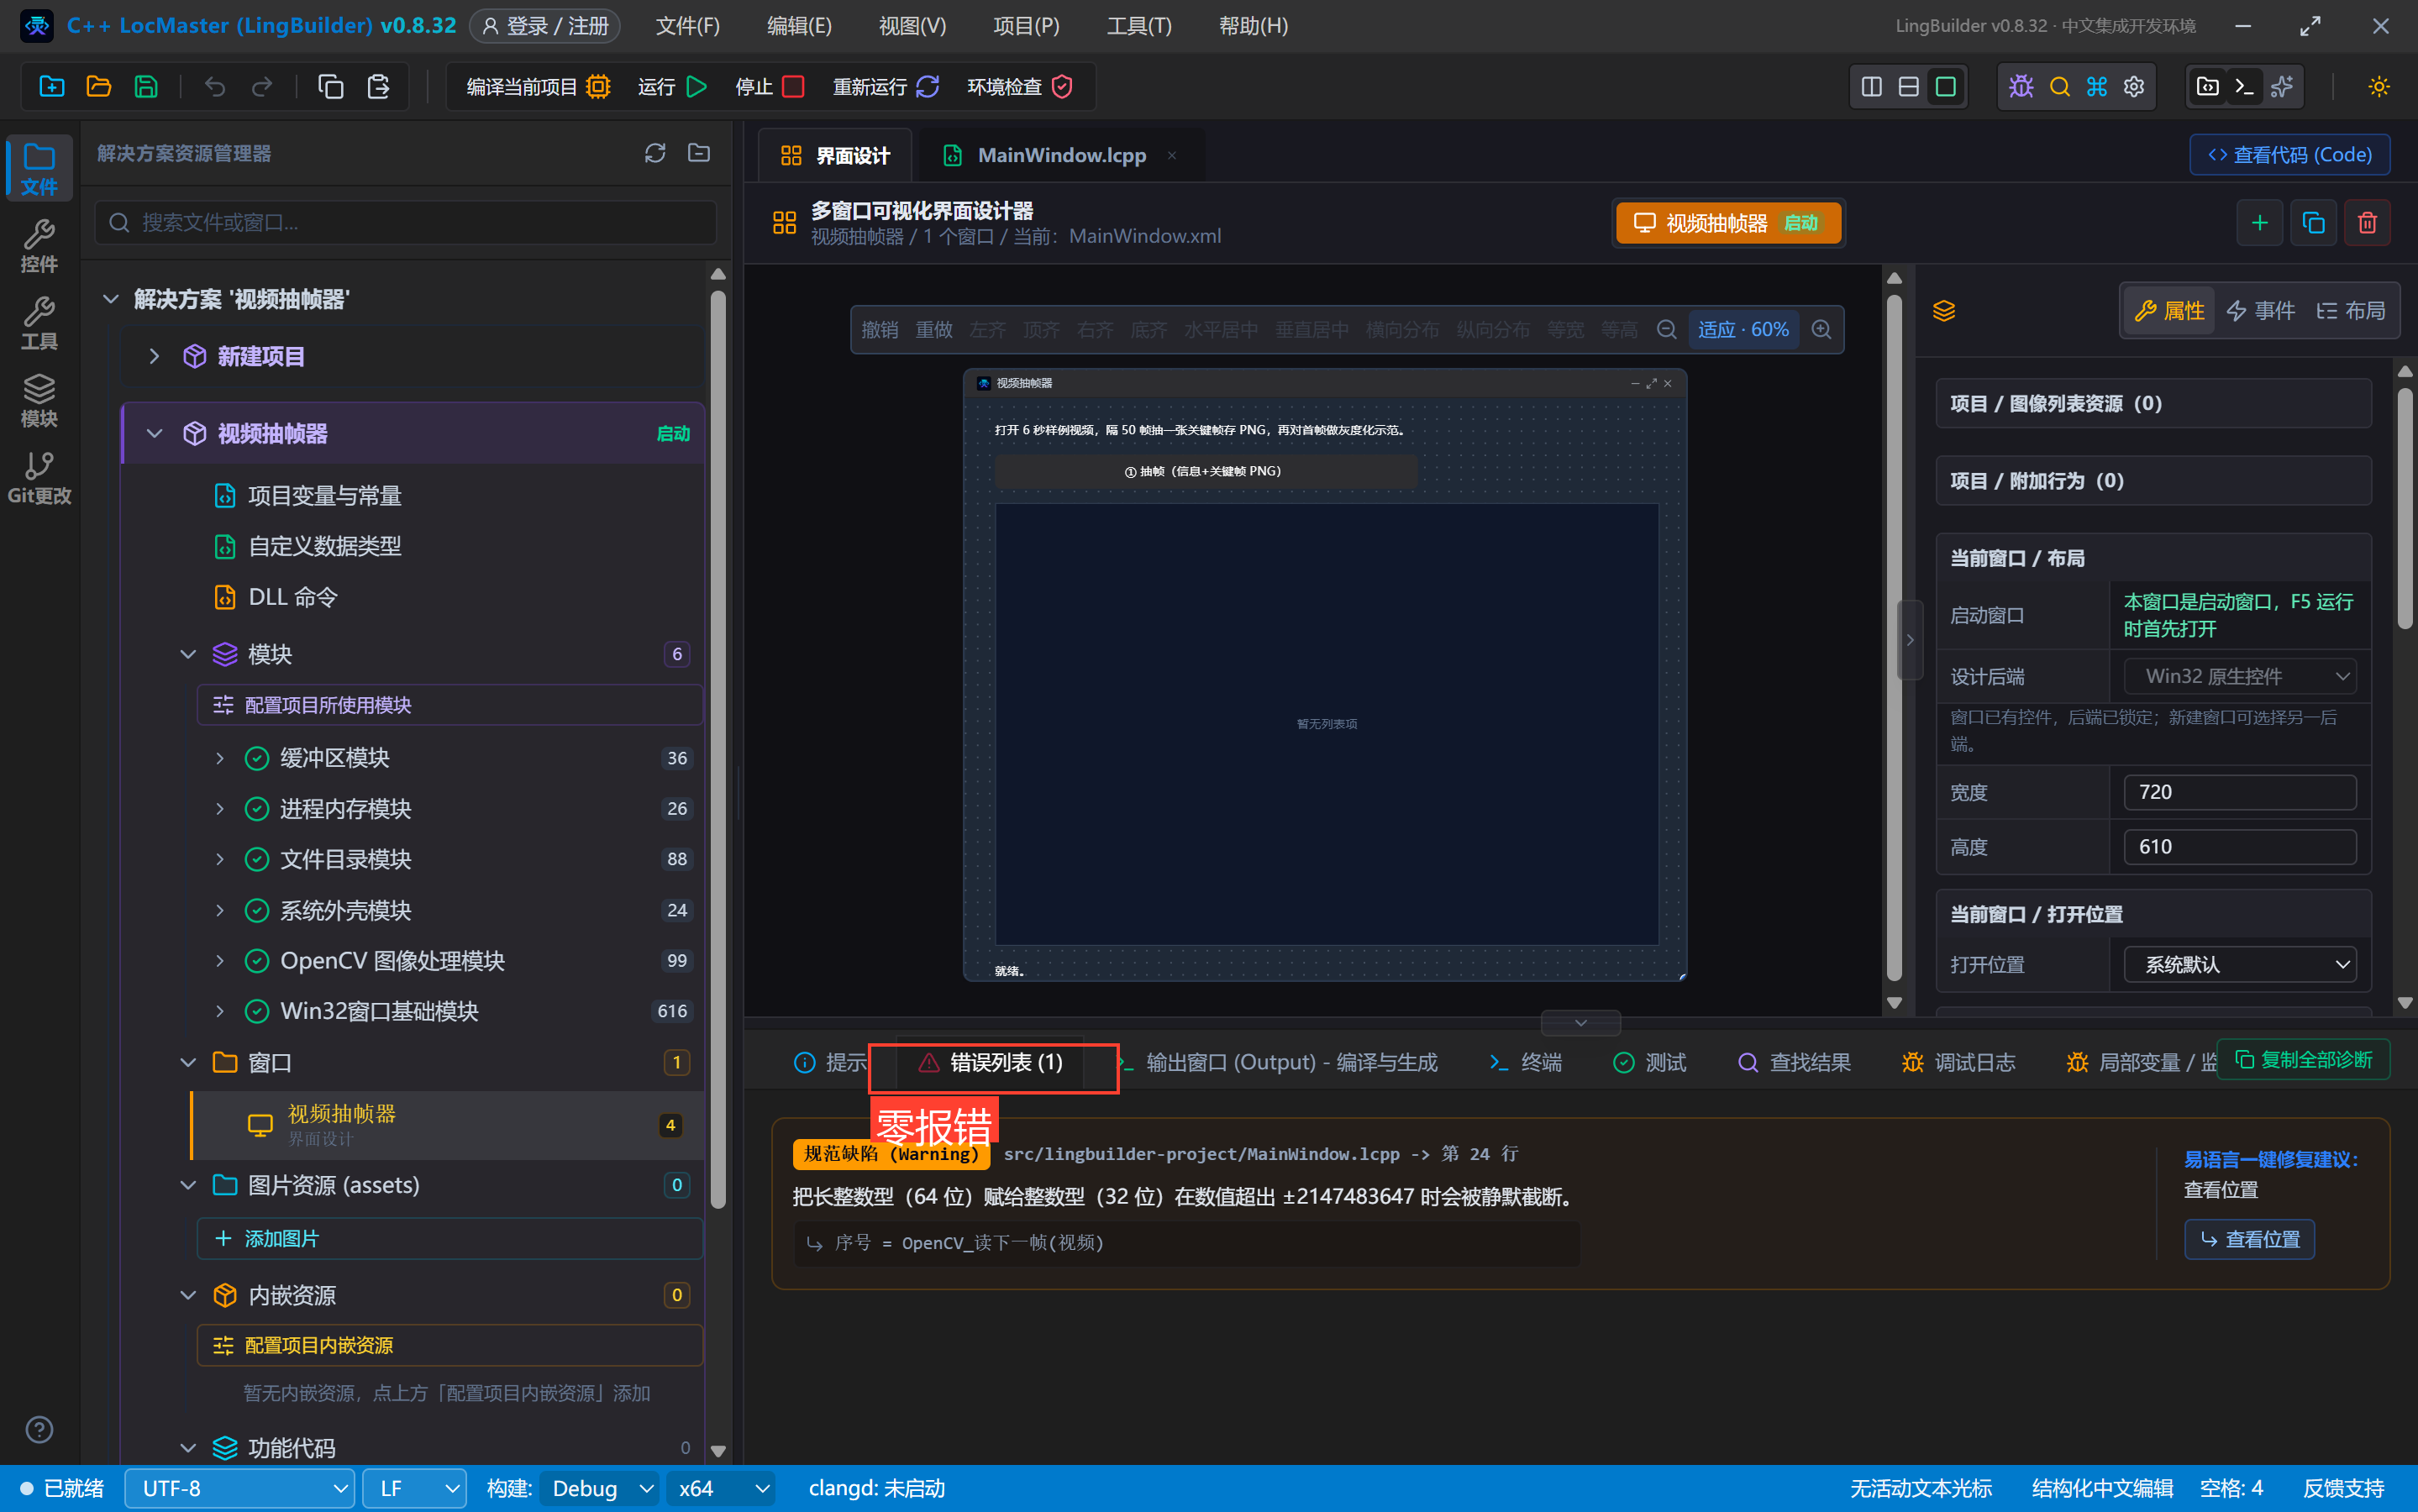Click the 查看代码 (Code) button

(2290, 155)
